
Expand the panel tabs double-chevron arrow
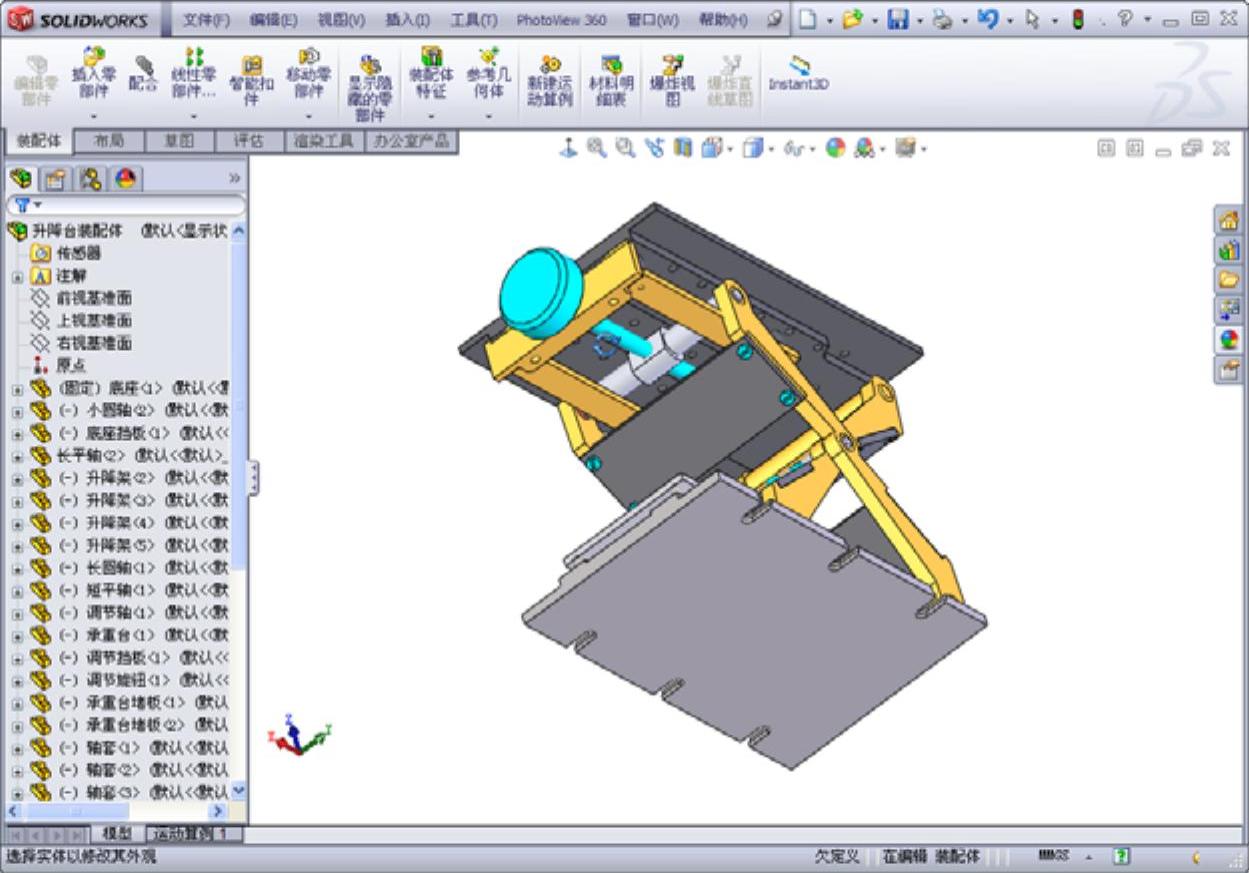click(235, 178)
